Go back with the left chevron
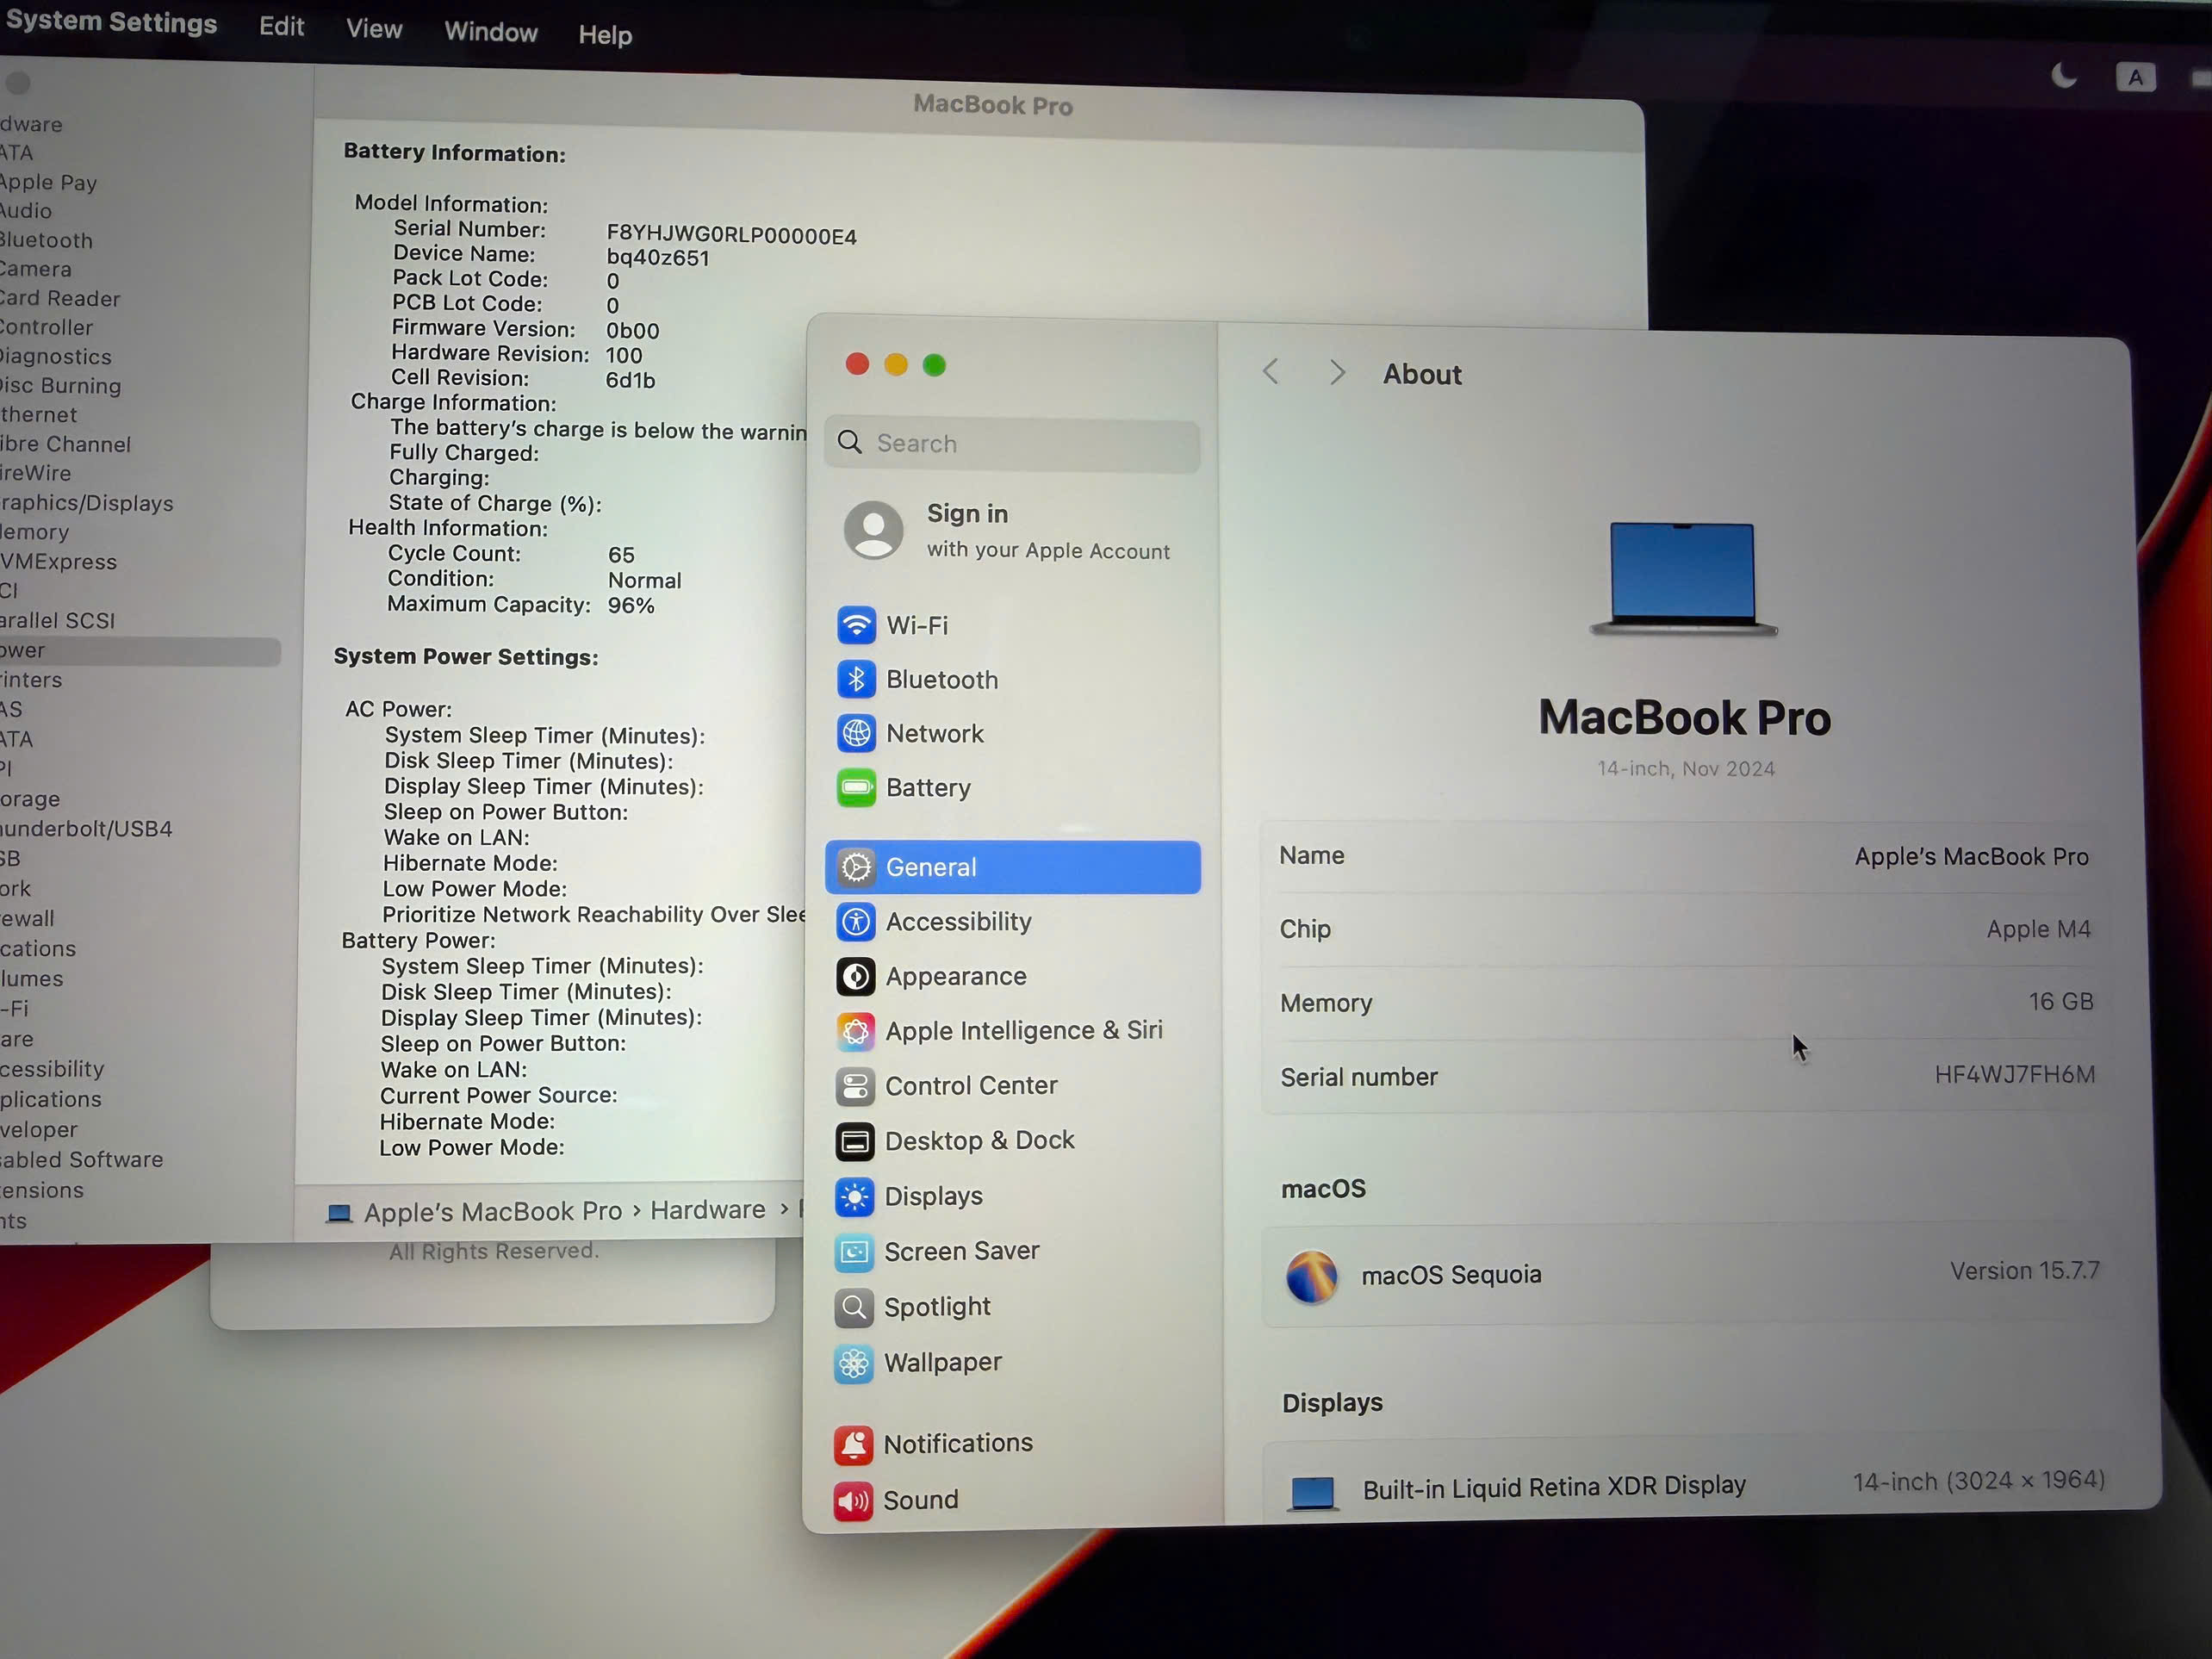Screen dimensions: 2212x1659 [1271, 372]
